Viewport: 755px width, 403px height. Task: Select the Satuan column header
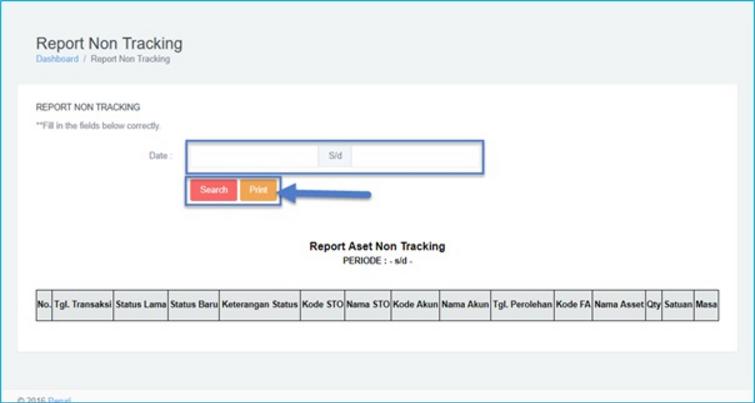coord(678,303)
